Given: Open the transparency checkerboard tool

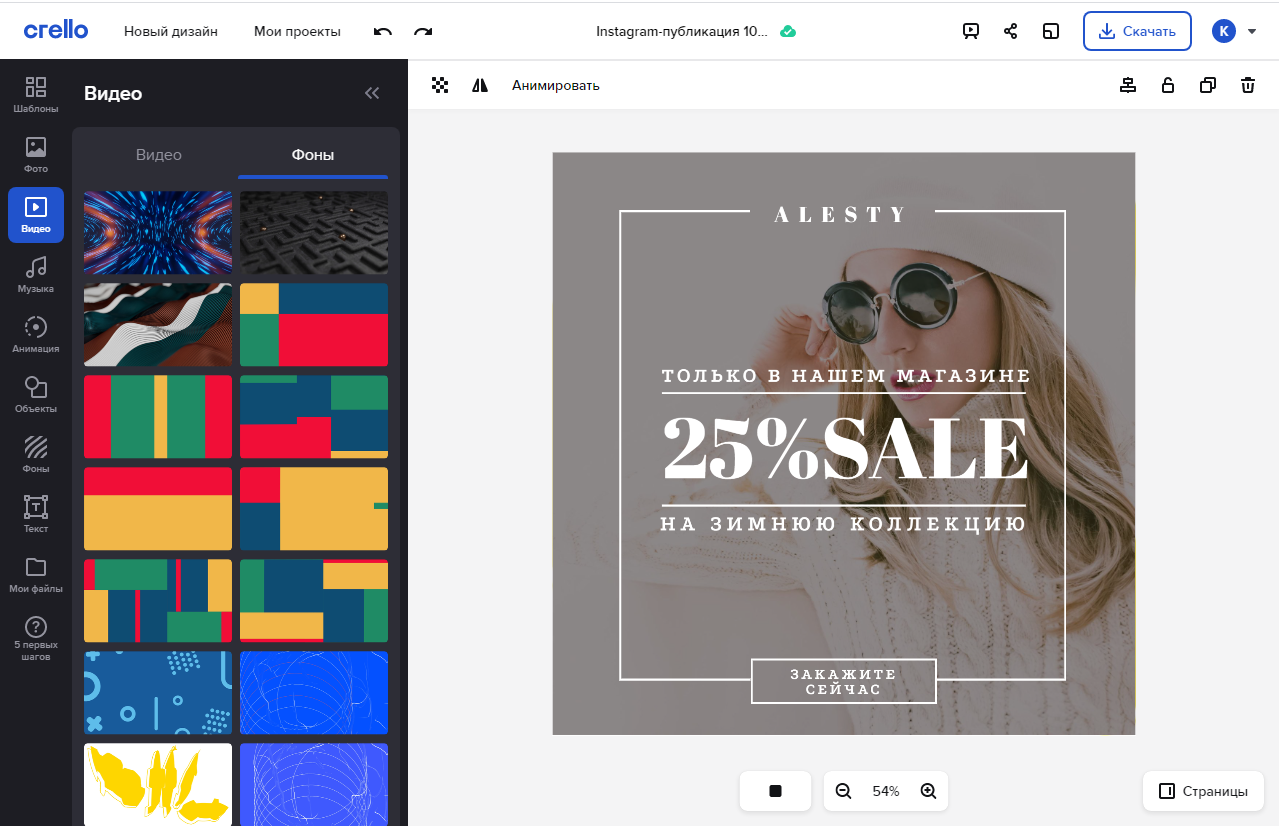Looking at the screenshot, I should [440, 85].
